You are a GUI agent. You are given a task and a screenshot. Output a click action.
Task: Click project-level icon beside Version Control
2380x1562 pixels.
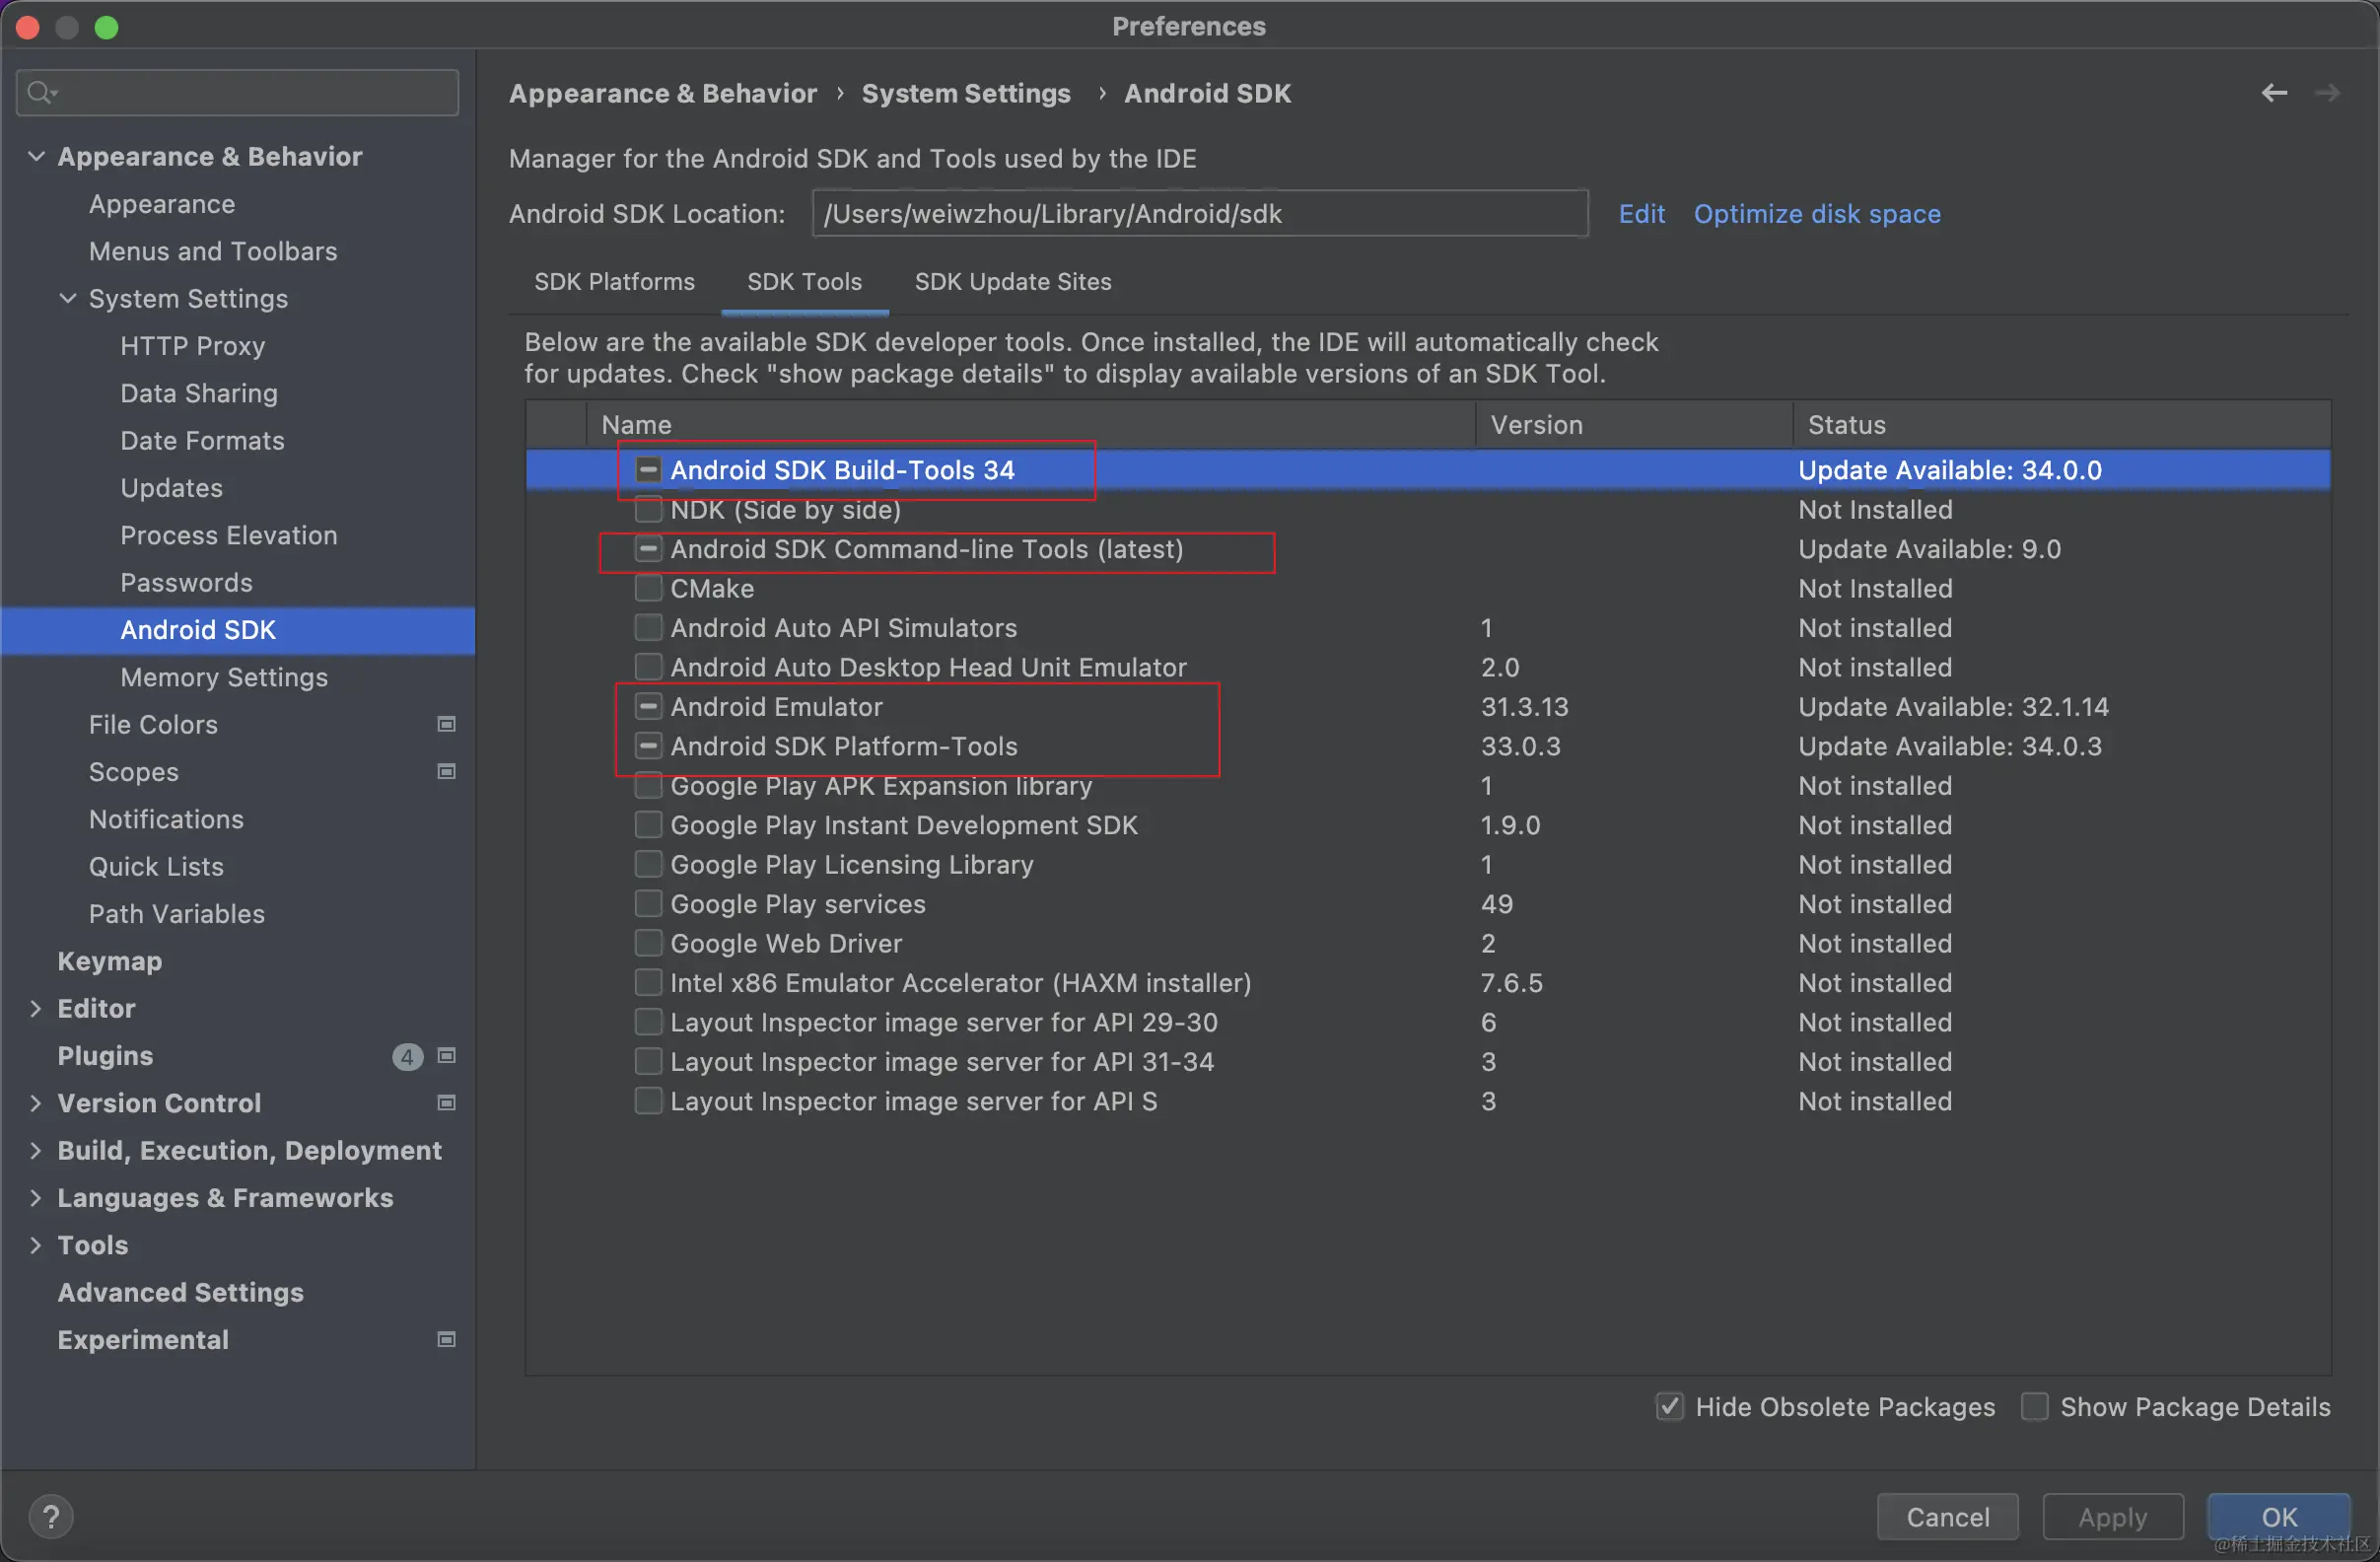447,1102
